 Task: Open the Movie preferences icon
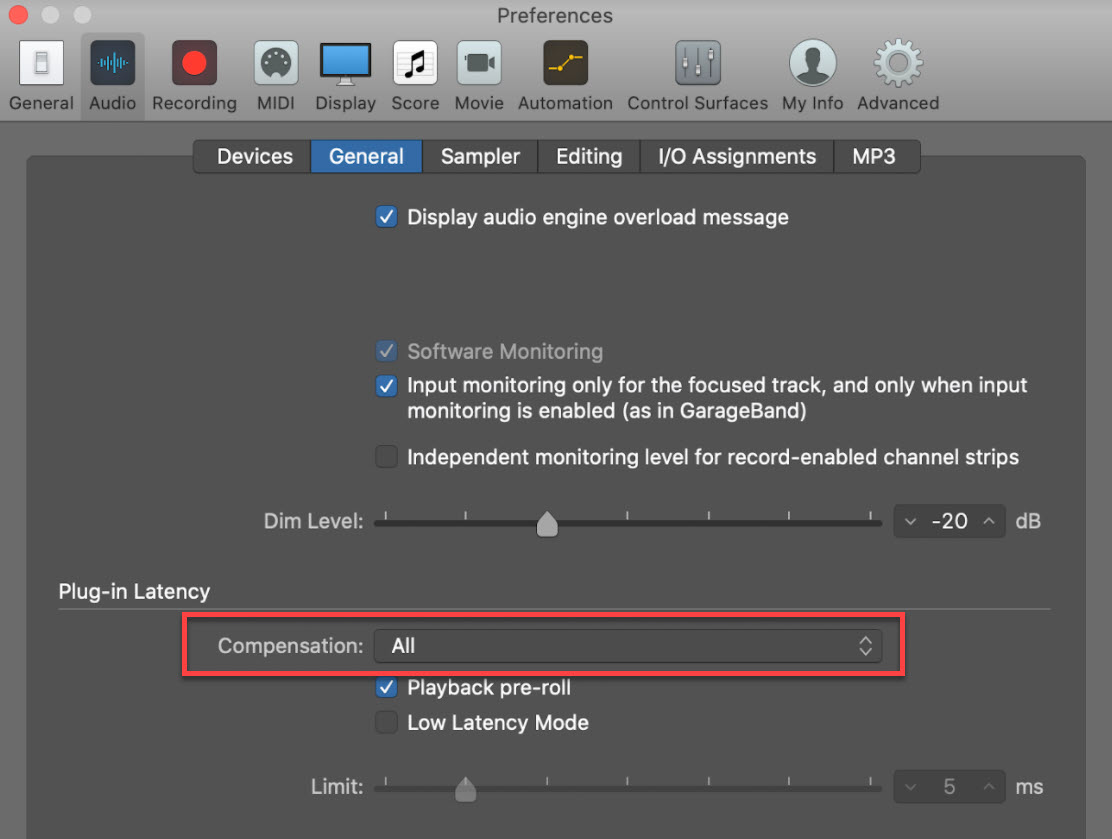pyautogui.click(x=479, y=65)
